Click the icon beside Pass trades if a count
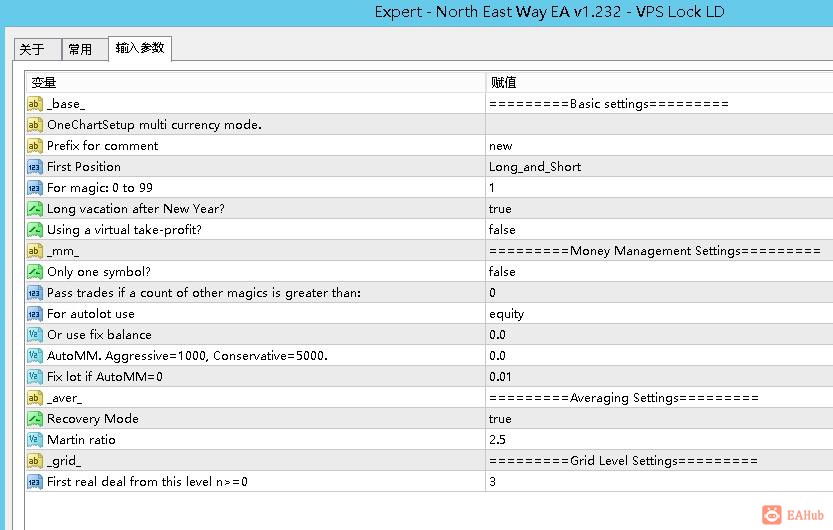Viewport: 833px width, 530px height. coord(35,293)
